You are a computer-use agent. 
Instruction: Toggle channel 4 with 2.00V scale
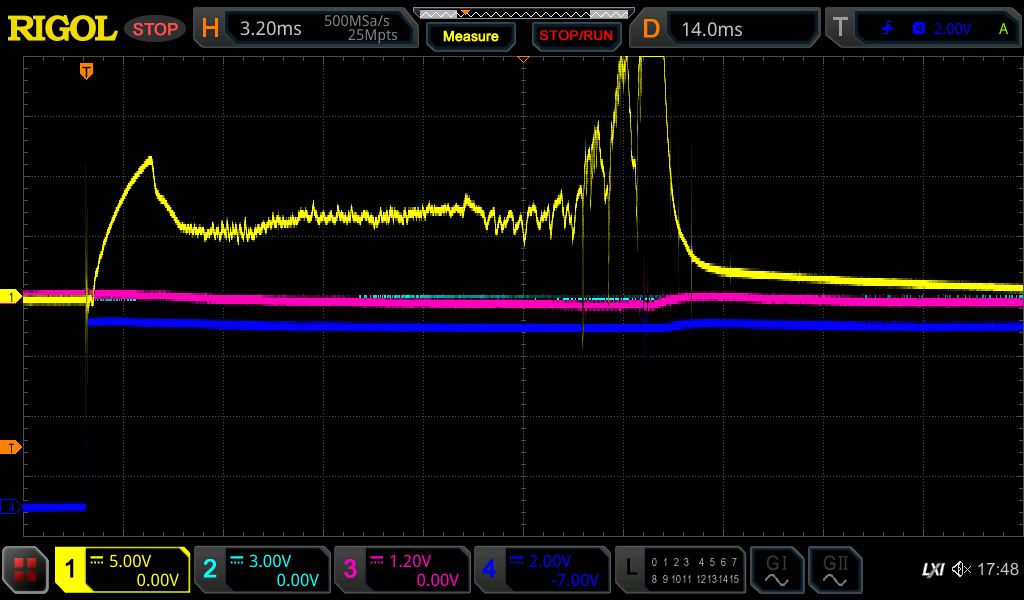(x=541, y=570)
